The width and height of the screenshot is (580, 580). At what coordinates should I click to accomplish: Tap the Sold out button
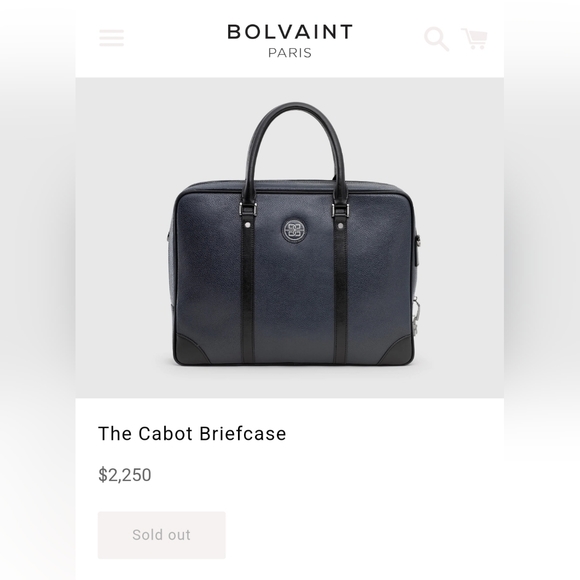click(162, 535)
